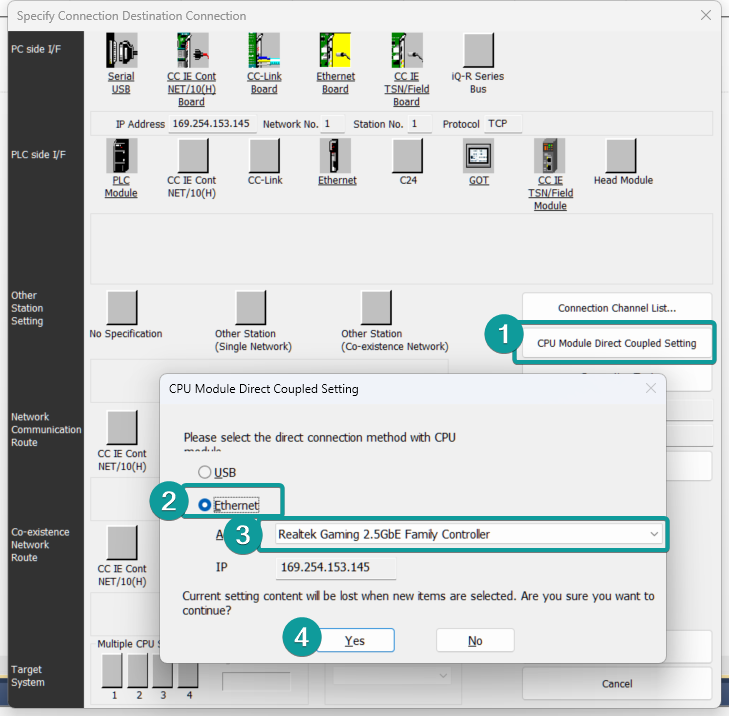
Task: Select the PLC Module icon
Action: pyautogui.click(x=121, y=156)
